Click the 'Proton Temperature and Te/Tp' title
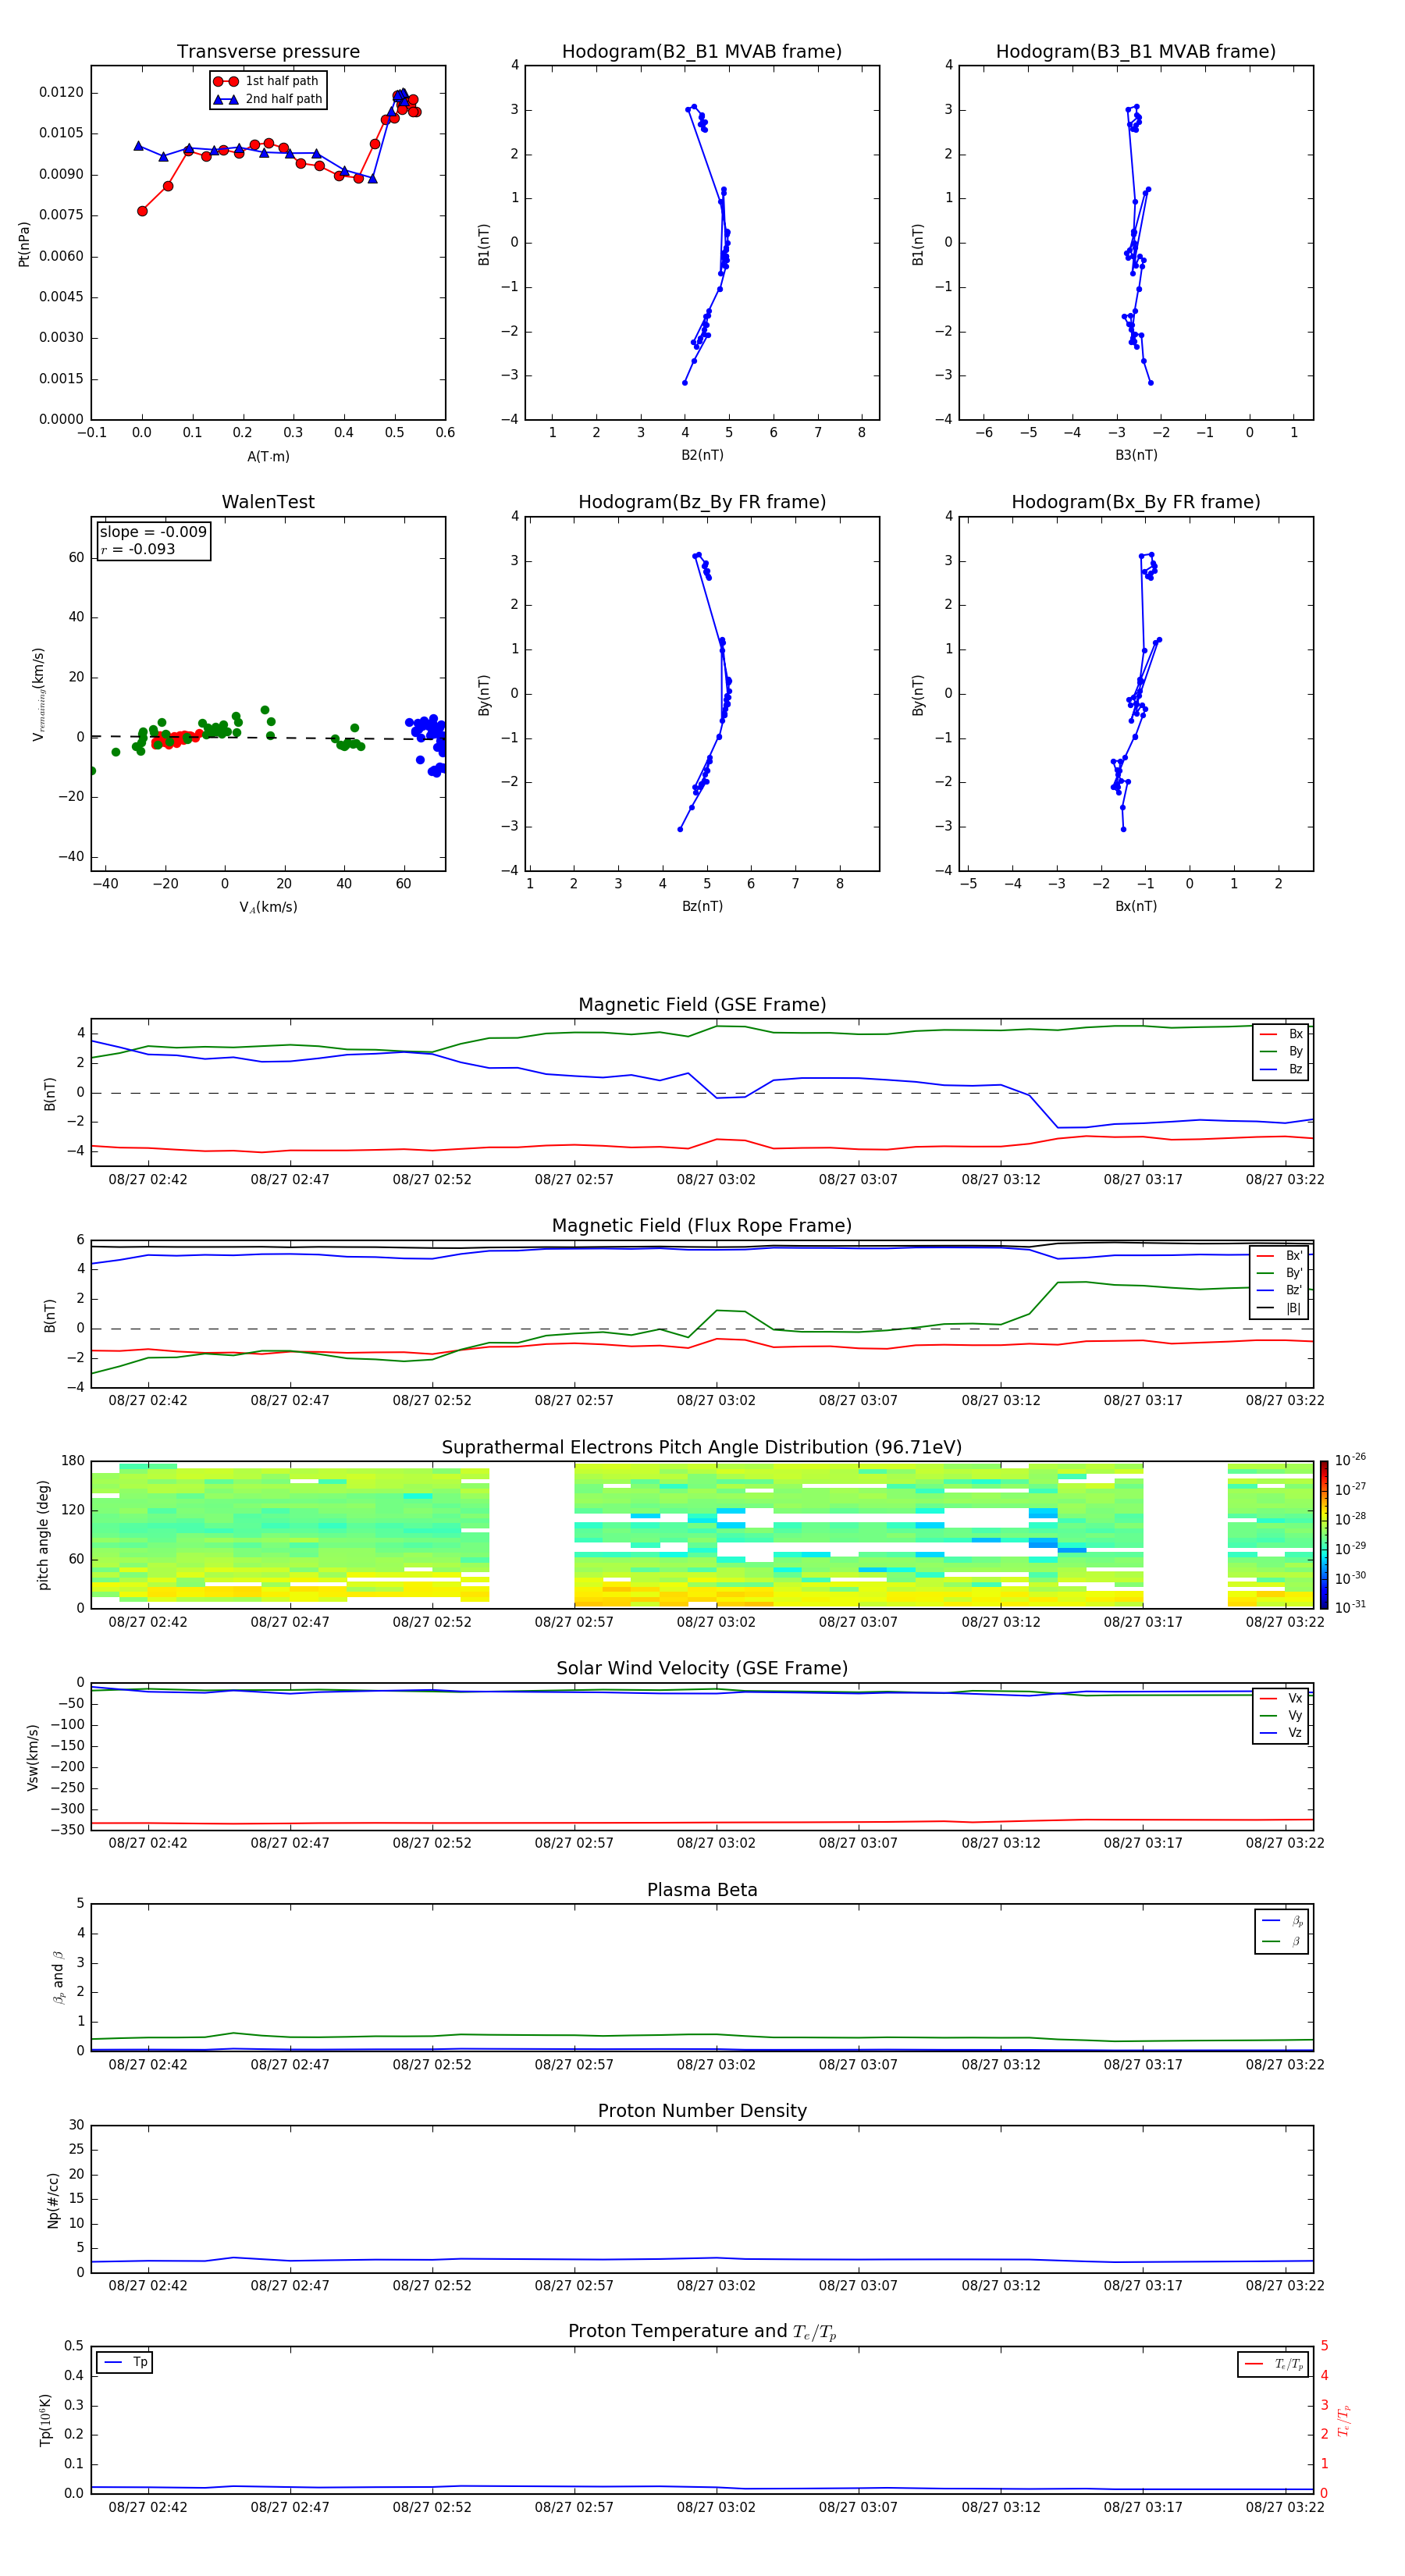This screenshot has width=1405, height=2576. pos(702,2332)
